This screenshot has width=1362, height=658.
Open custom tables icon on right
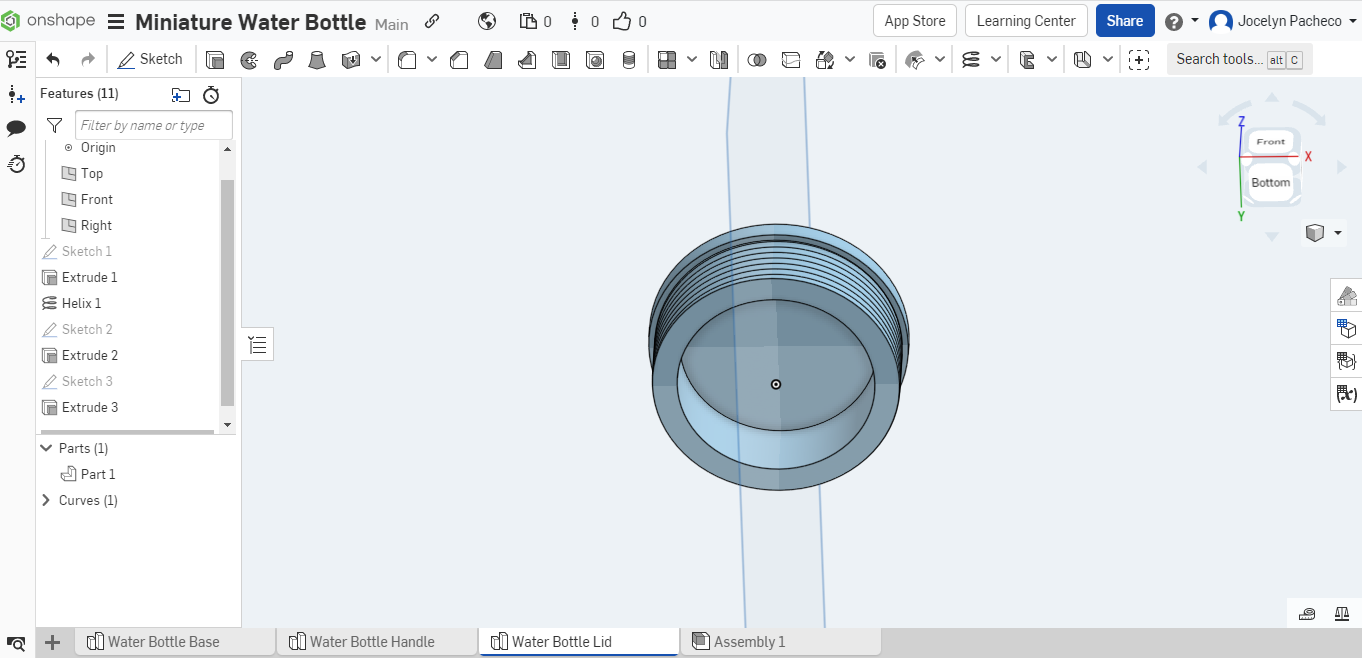[1346, 361]
